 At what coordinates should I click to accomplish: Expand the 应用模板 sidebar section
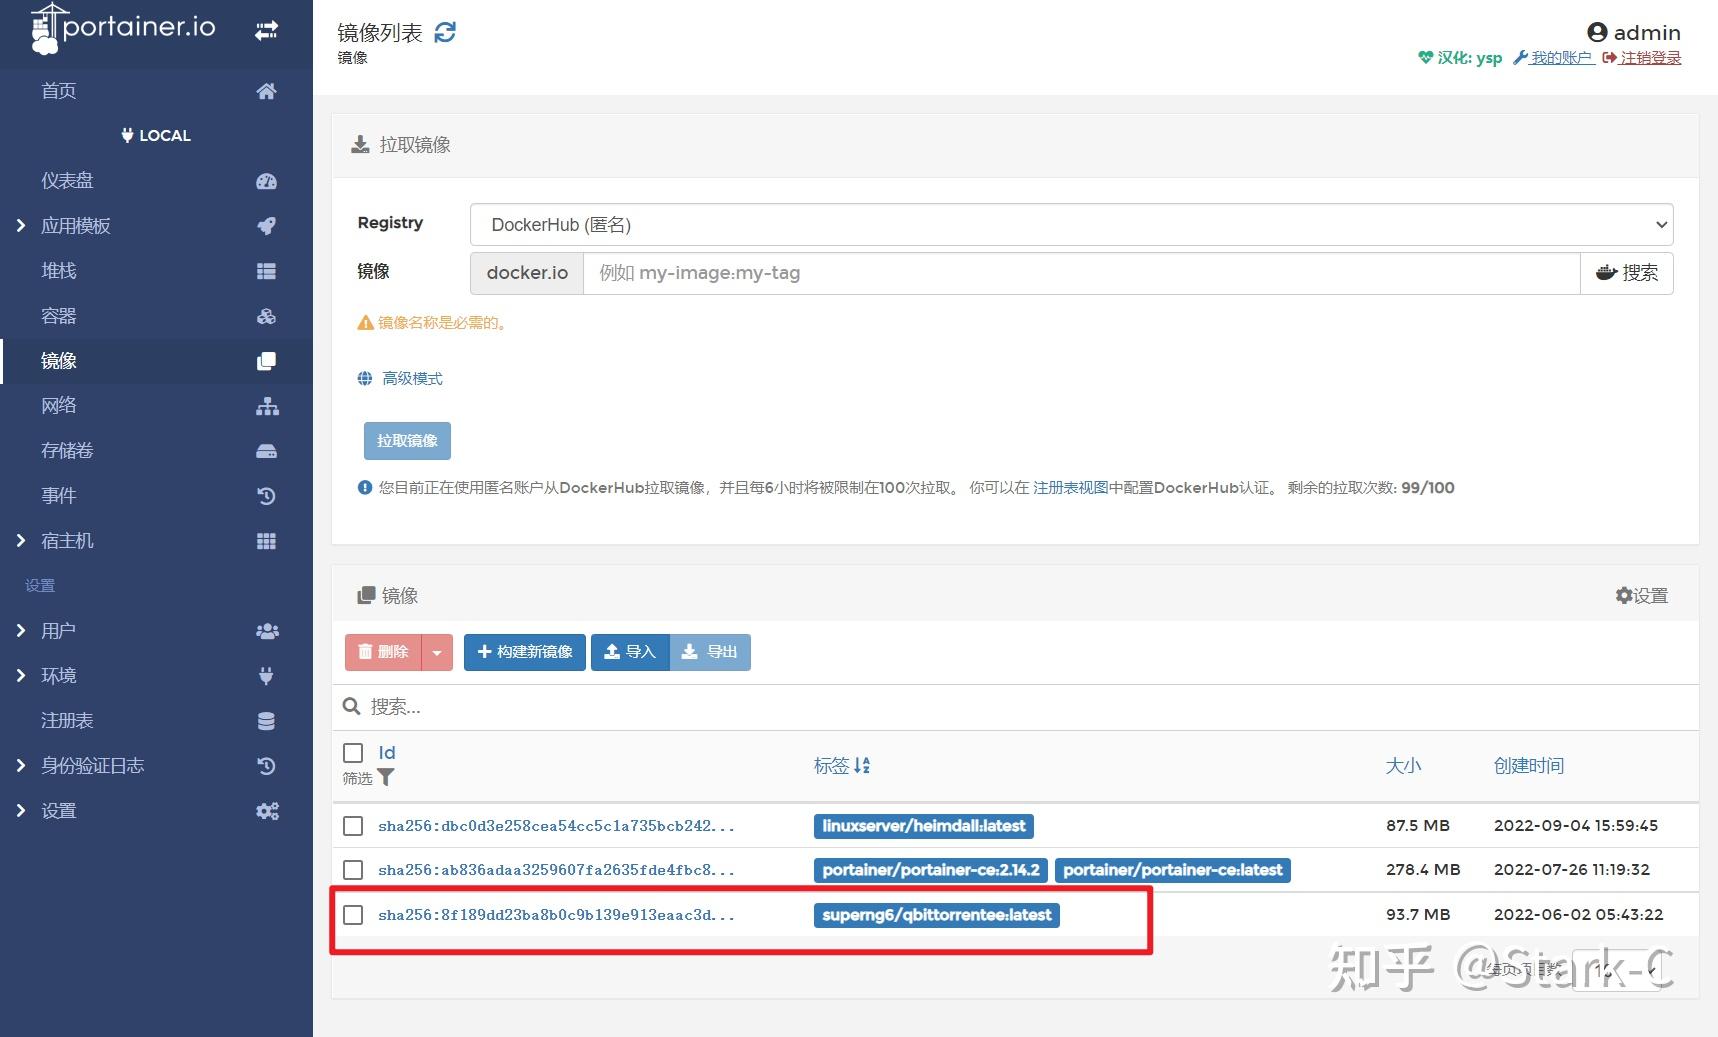point(21,225)
